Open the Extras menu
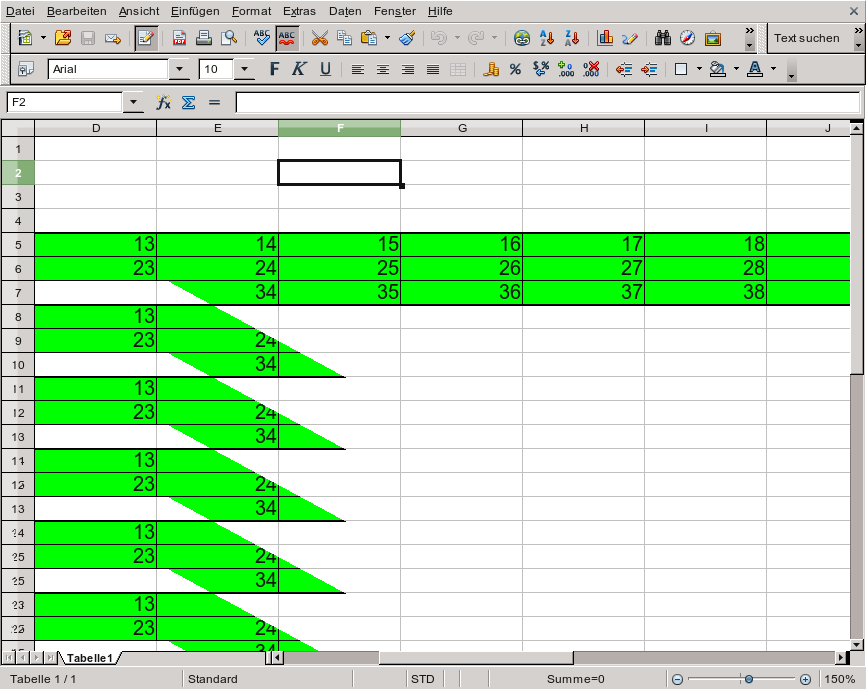Image resolution: width=866 pixels, height=689 pixels. click(299, 11)
